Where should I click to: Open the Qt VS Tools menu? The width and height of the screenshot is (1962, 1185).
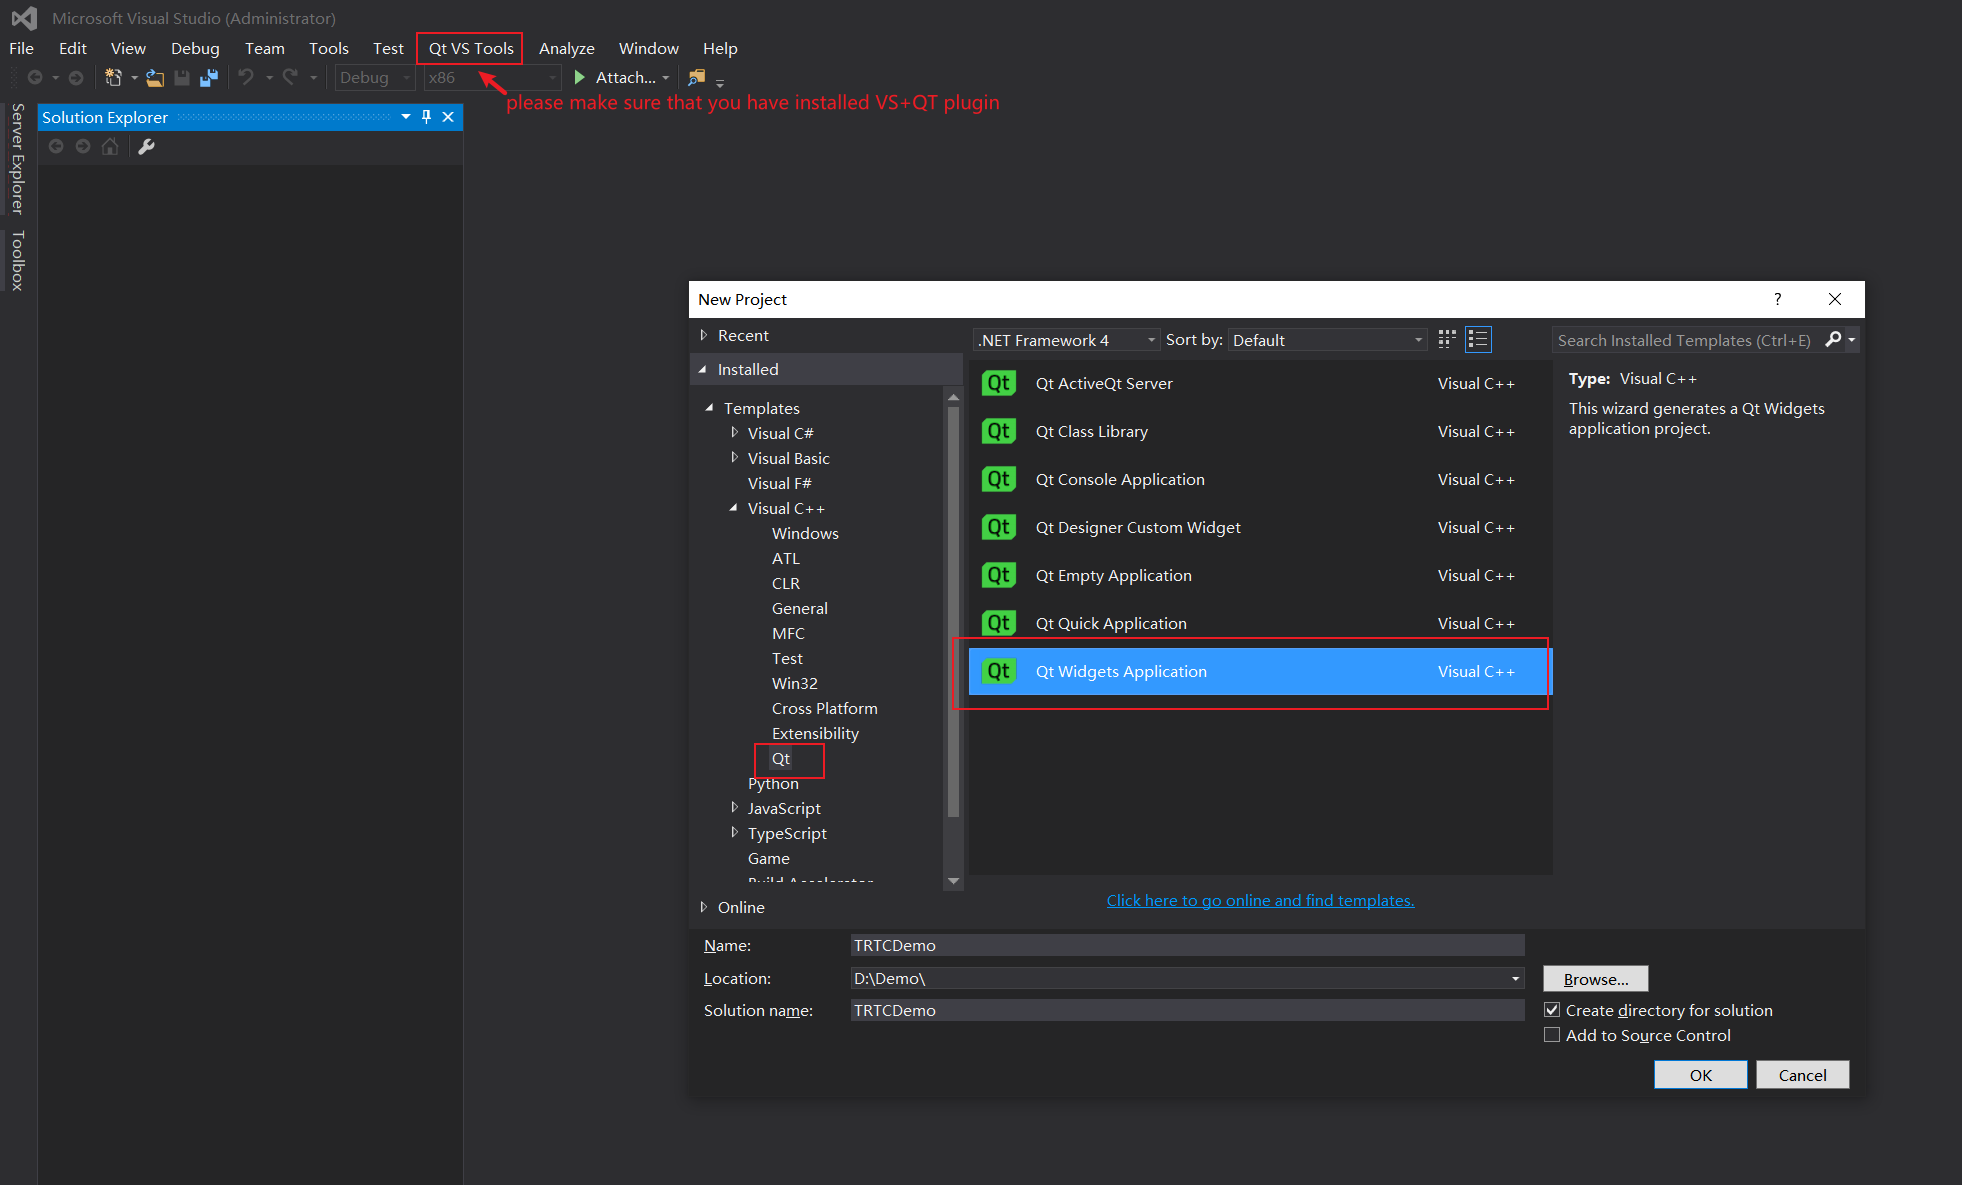click(x=470, y=48)
